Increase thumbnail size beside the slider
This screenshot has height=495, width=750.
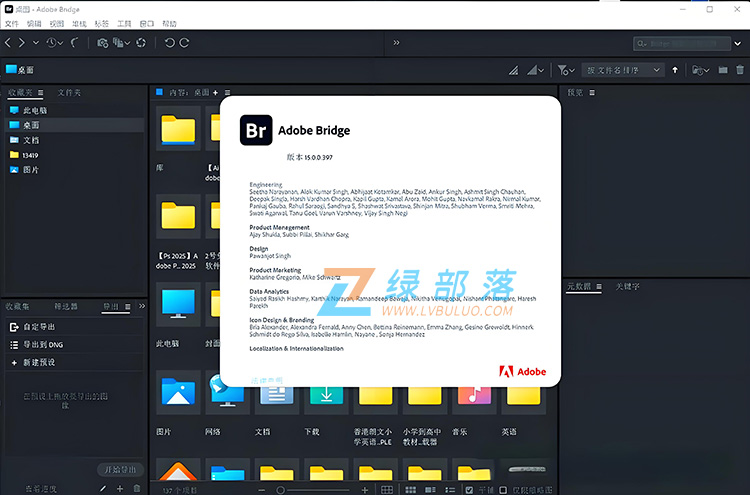[x=365, y=490]
